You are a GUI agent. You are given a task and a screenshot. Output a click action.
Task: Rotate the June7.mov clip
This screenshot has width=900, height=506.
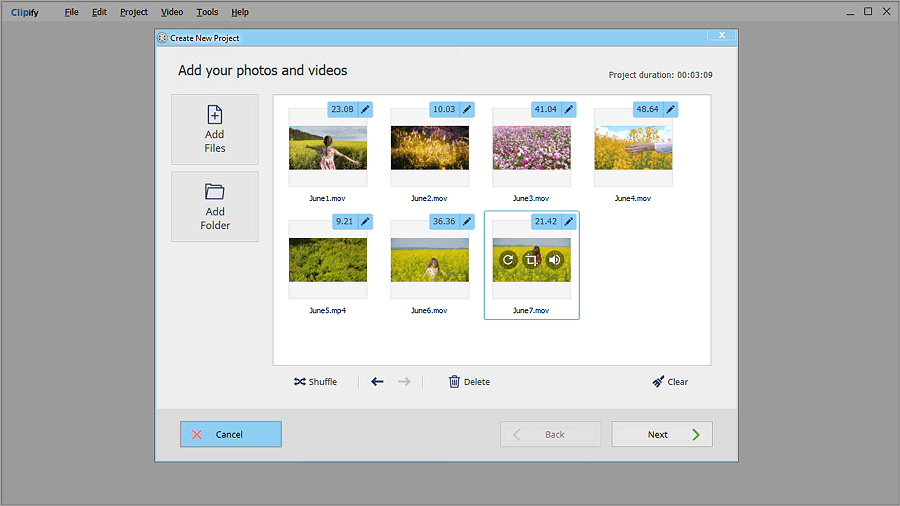508,260
